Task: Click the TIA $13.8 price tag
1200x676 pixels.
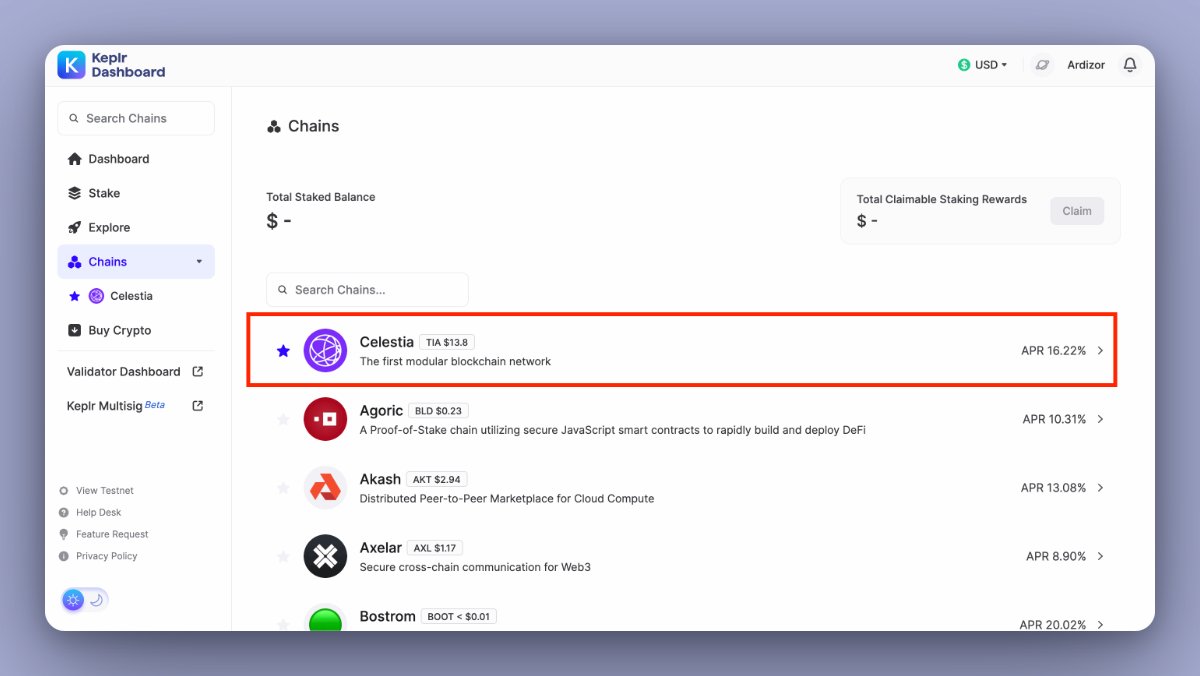Action: click(x=447, y=342)
